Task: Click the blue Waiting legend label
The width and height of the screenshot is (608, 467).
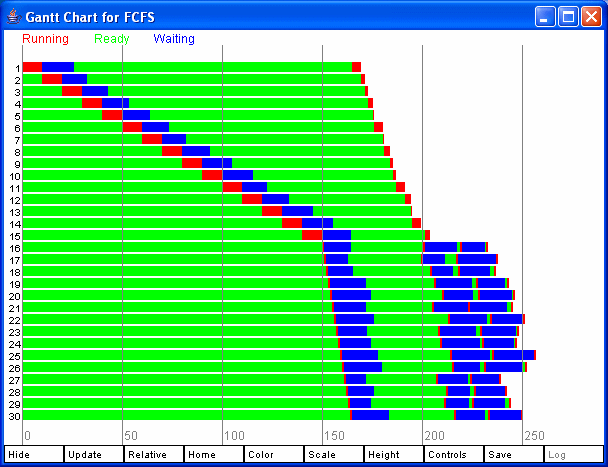Action: click(x=174, y=39)
